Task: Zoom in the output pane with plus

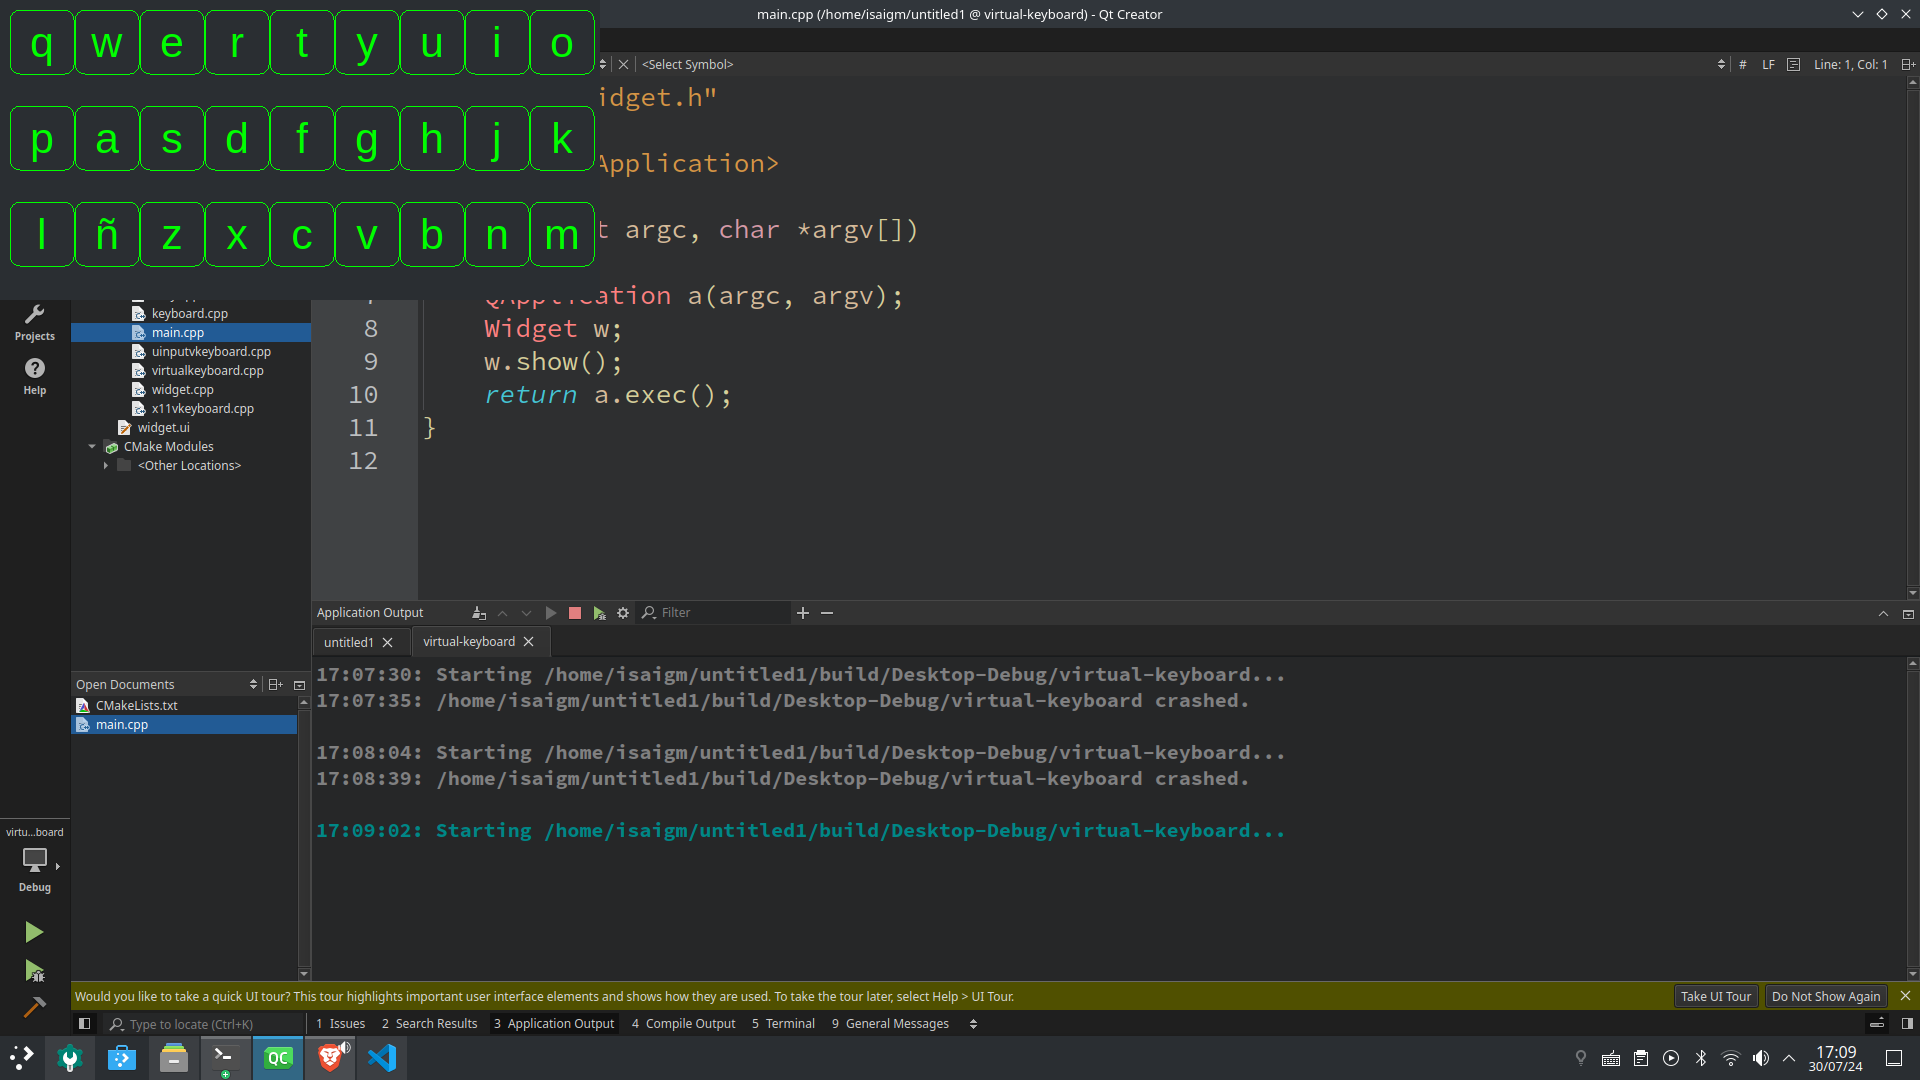Action: [x=803, y=613]
